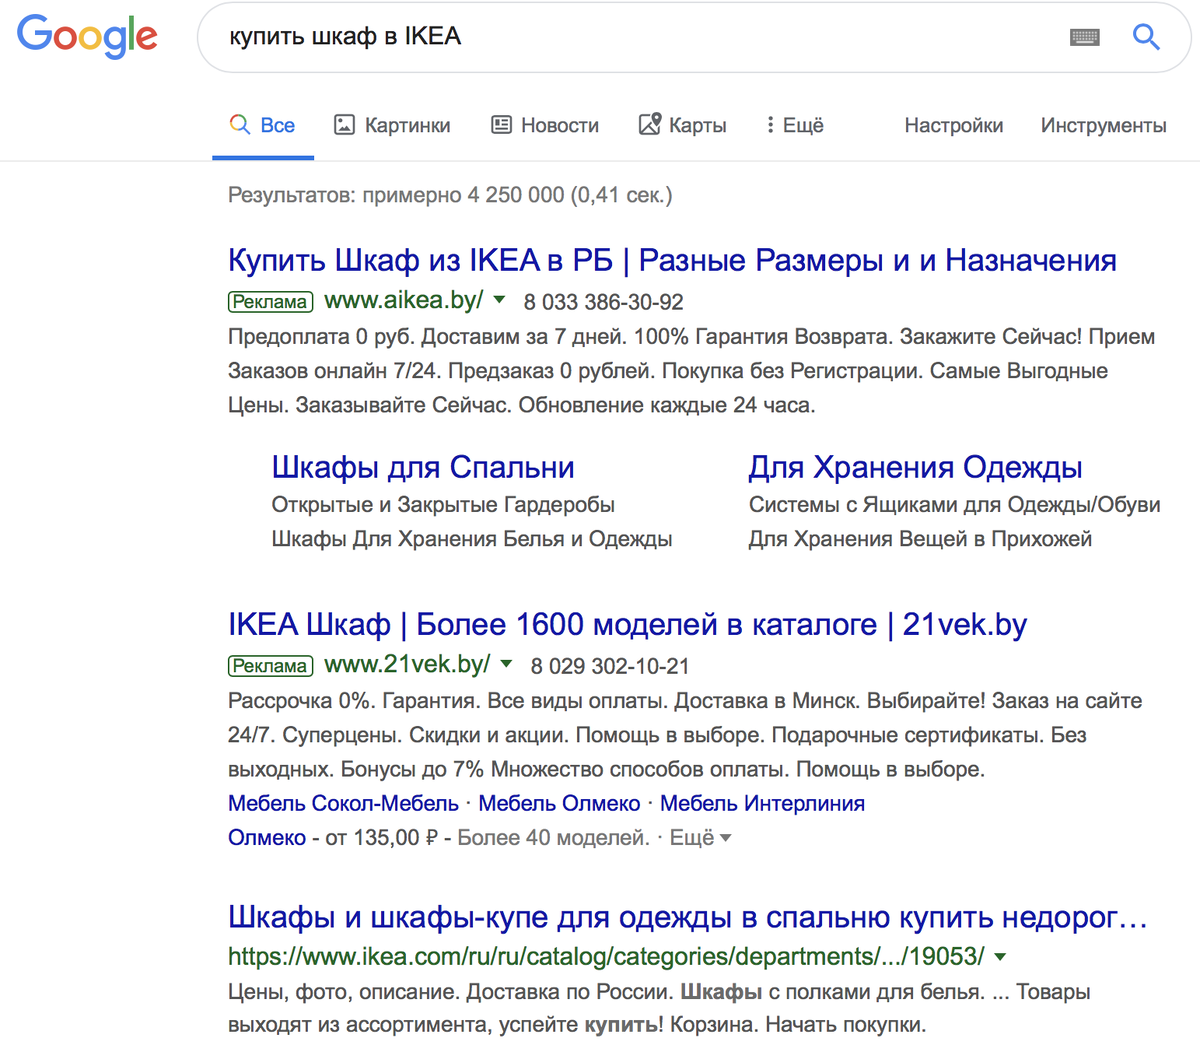This screenshot has height=1059, width=1200.
Task: Open the Карты tab
Action: tap(683, 125)
